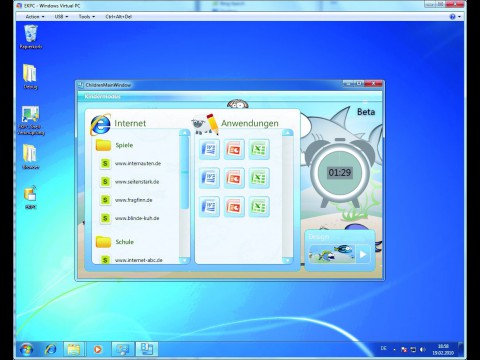Image resolution: width=480 pixels, height=360 pixels.
Task: Open the network tray icon
Action: tap(413, 349)
